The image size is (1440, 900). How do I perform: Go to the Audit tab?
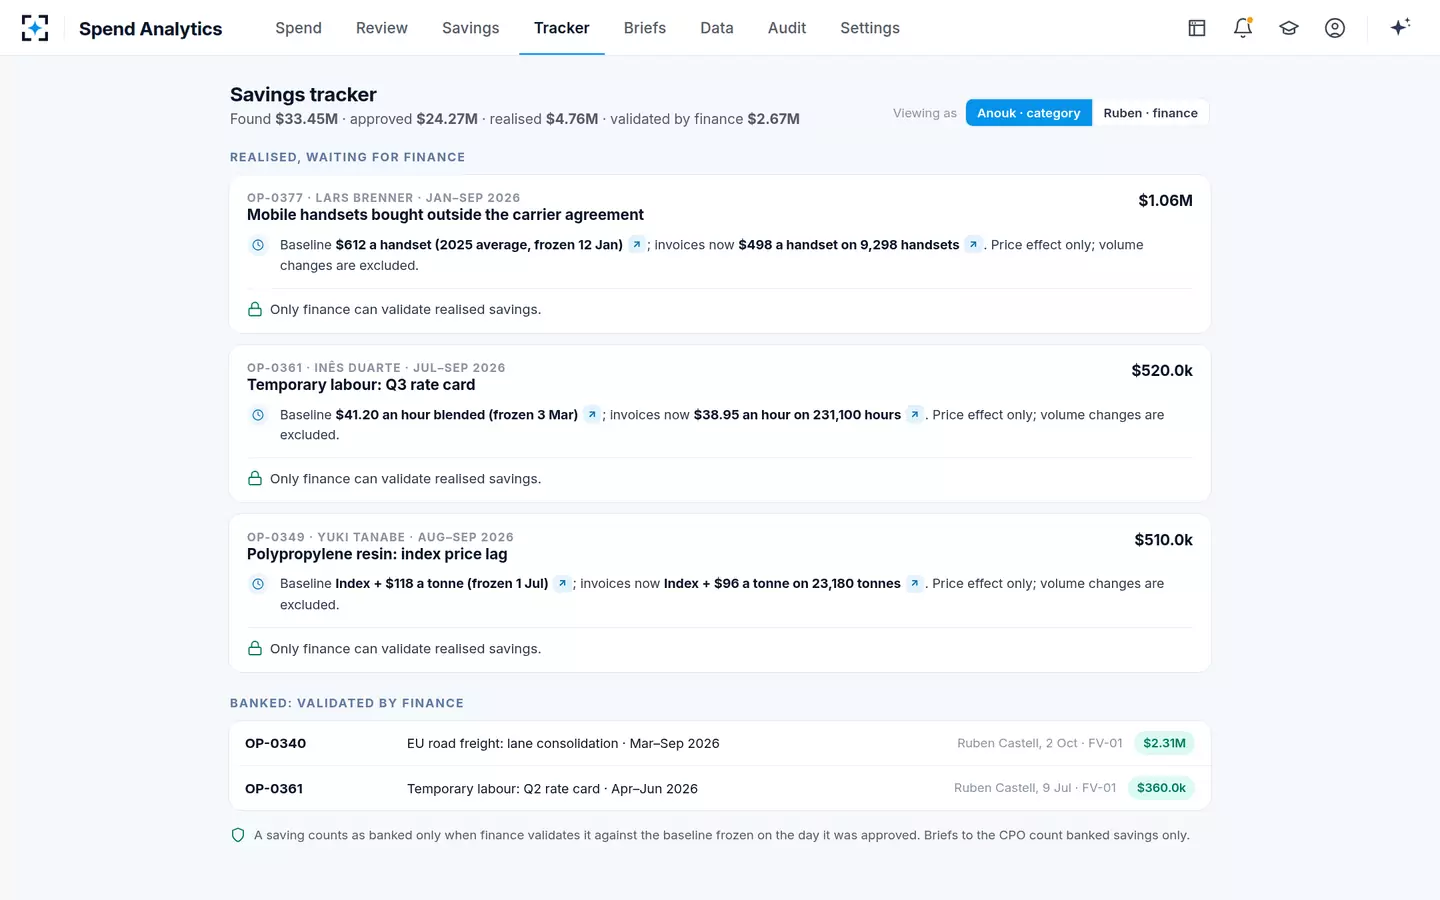tap(787, 28)
